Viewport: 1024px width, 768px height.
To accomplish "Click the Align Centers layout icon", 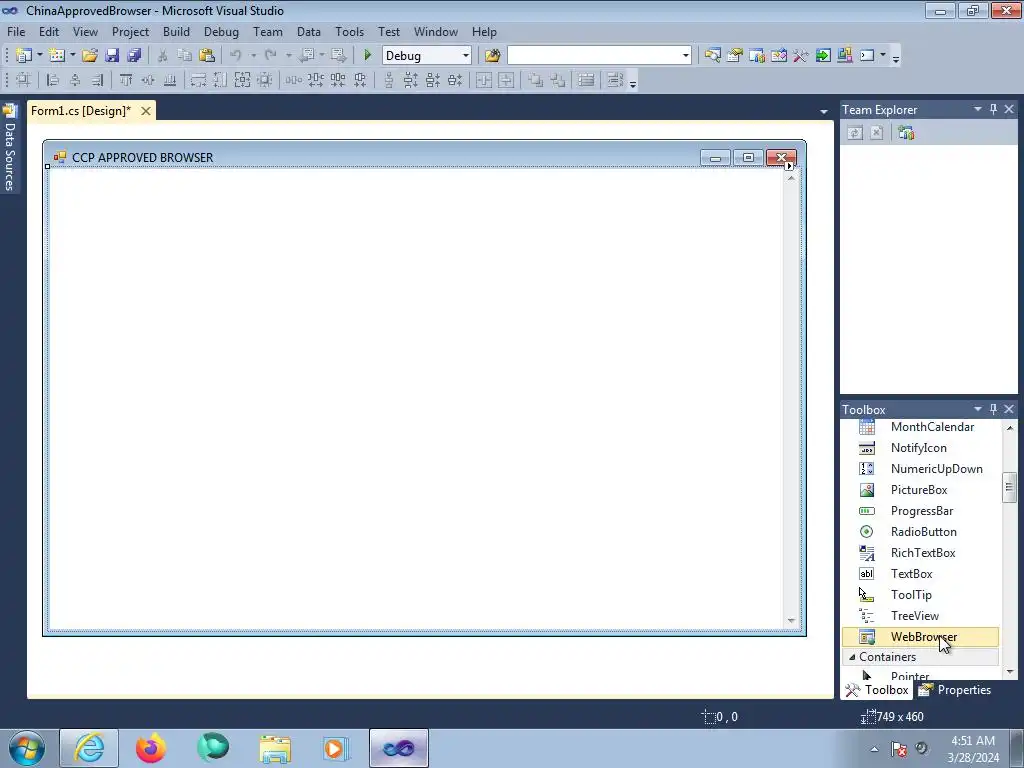I will click(x=75, y=80).
